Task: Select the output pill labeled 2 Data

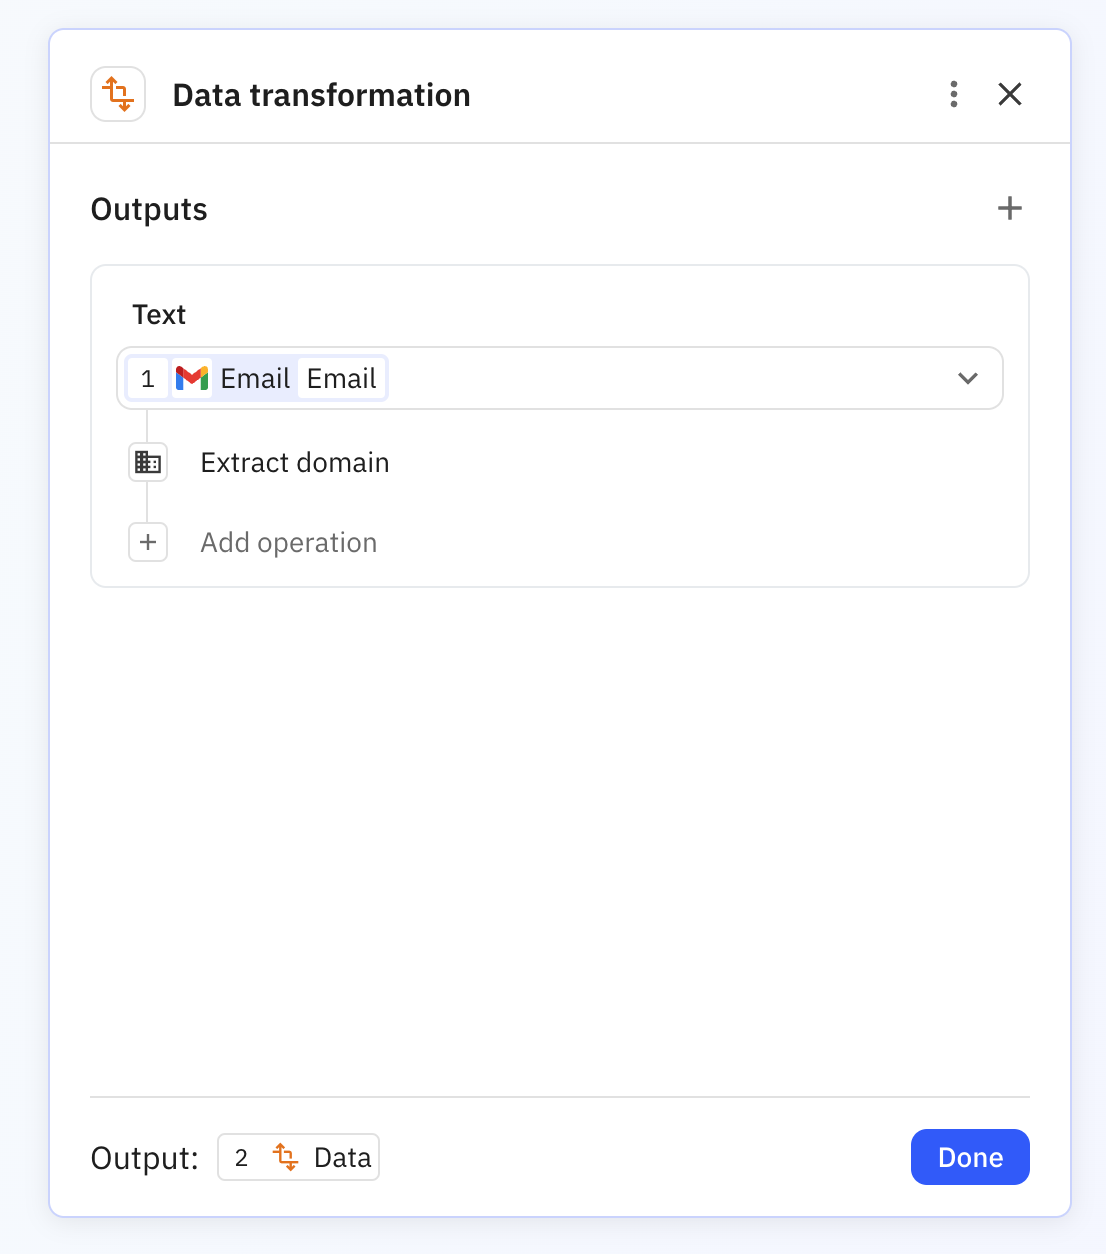Action: pyautogui.click(x=298, y=1157)
